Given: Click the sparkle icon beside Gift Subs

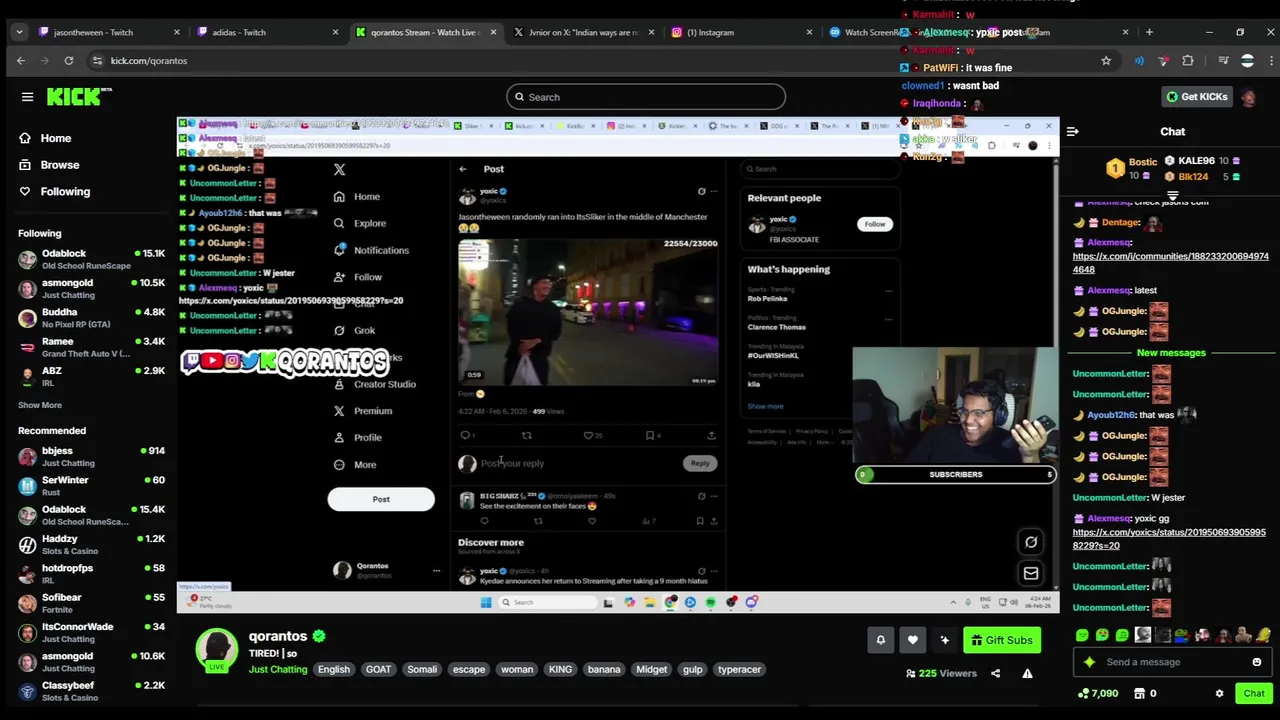Looking at the screenshot, I should click(944, 640).
